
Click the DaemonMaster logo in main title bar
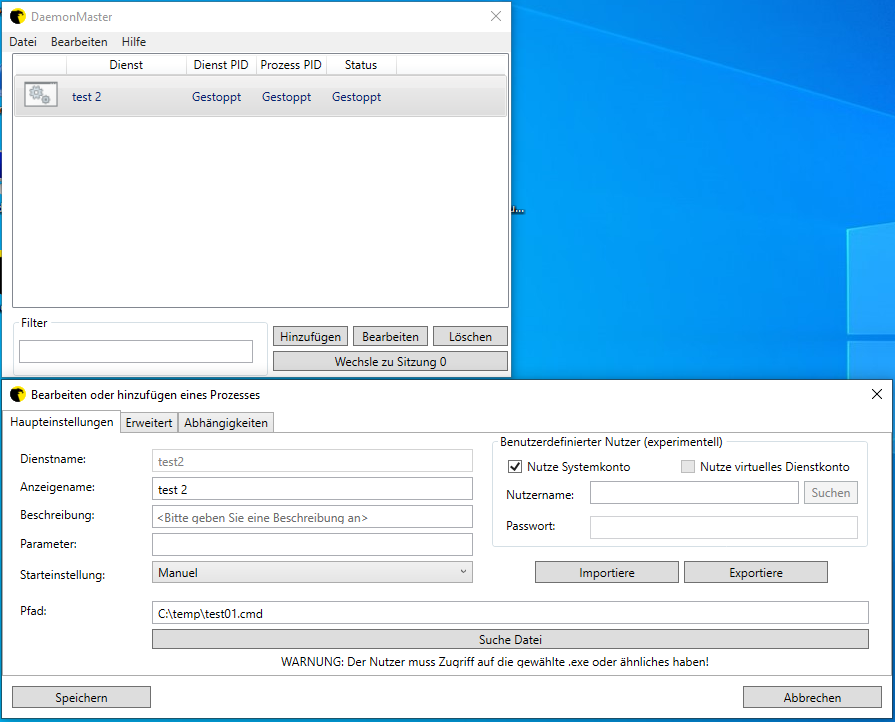coord(17,17)
